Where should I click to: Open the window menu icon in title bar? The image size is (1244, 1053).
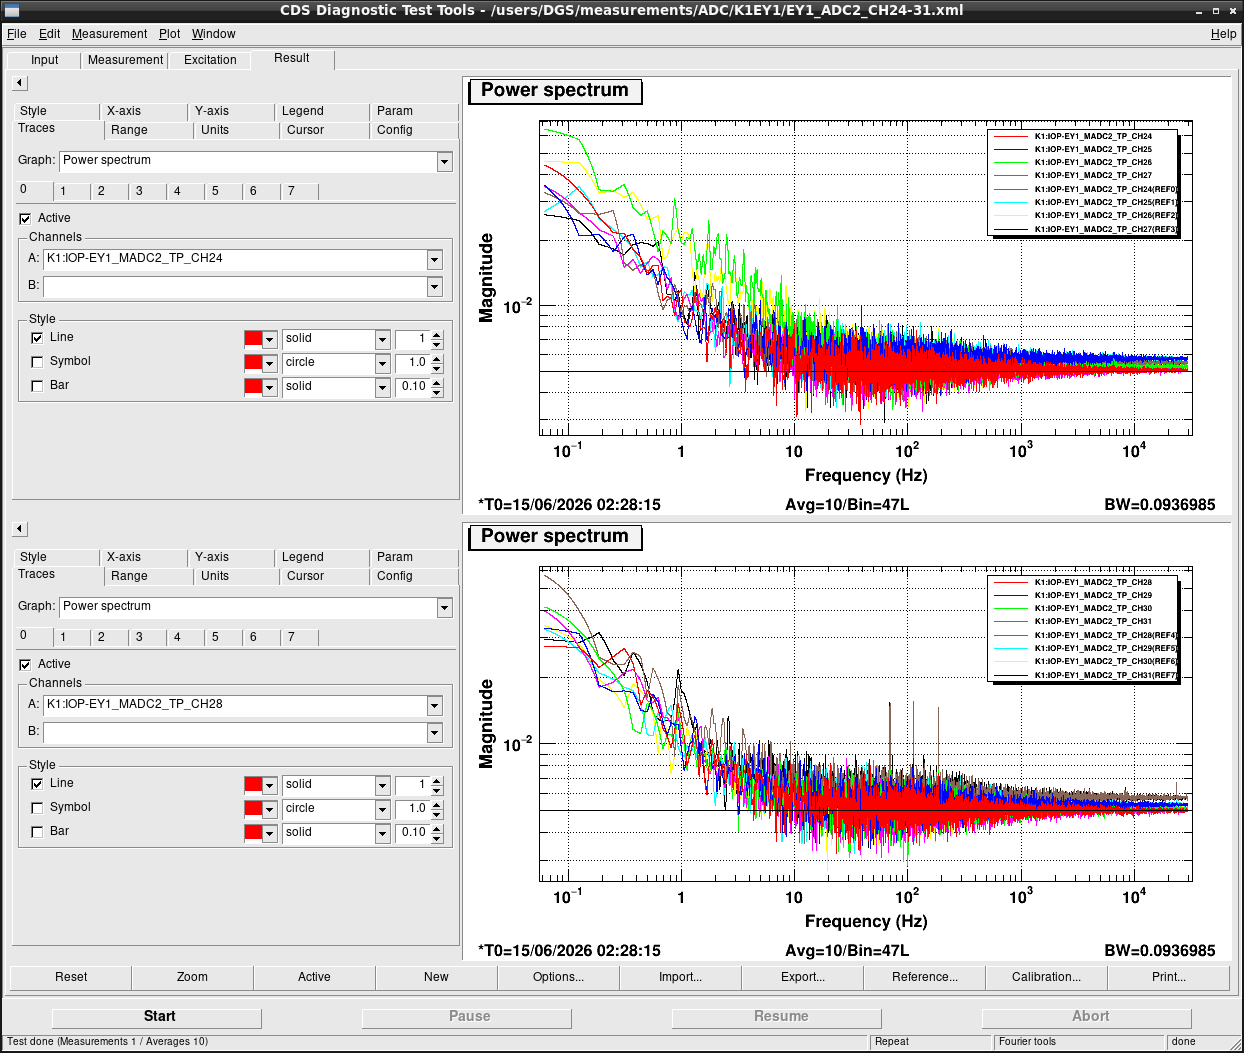pos(12,10)
